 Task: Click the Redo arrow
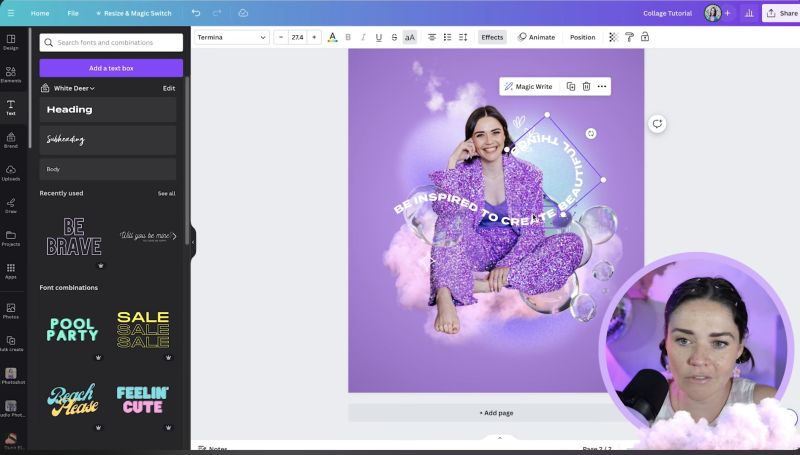[217, 13]
